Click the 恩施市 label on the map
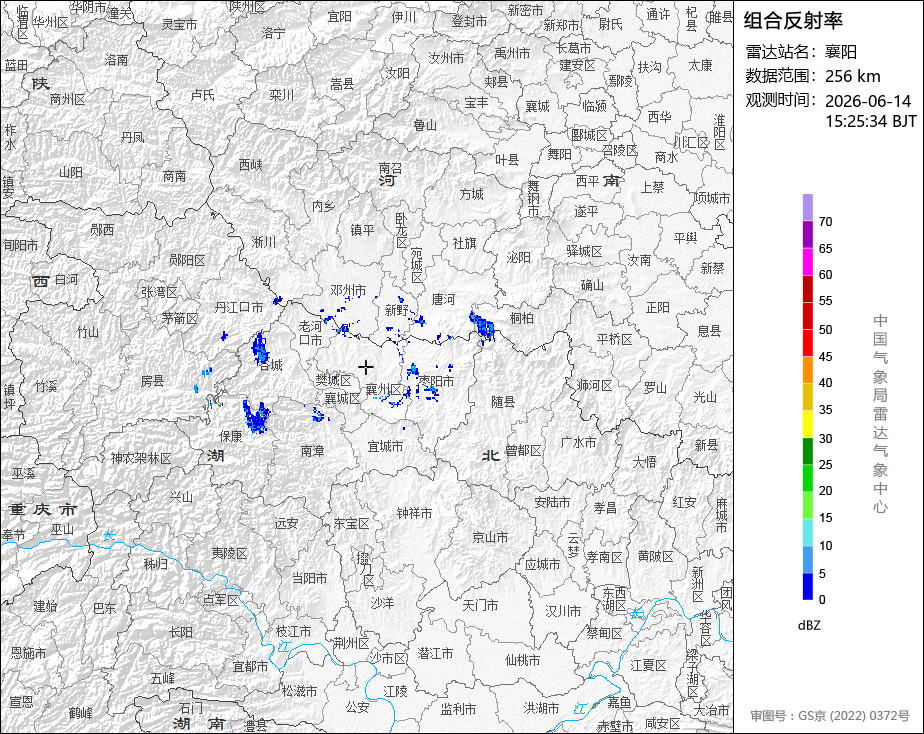This screenshot has height=734, width=924. click(x=28, y=653)
